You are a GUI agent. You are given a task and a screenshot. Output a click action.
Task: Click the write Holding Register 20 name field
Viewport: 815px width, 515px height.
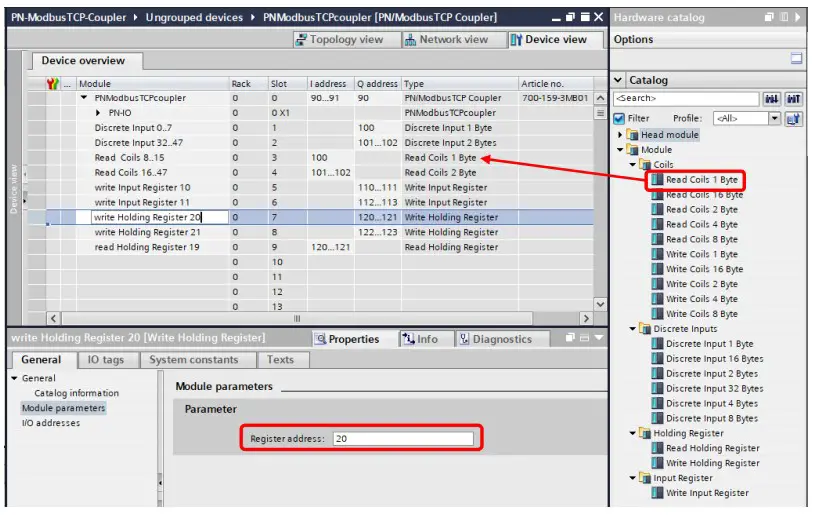[160, 217]
